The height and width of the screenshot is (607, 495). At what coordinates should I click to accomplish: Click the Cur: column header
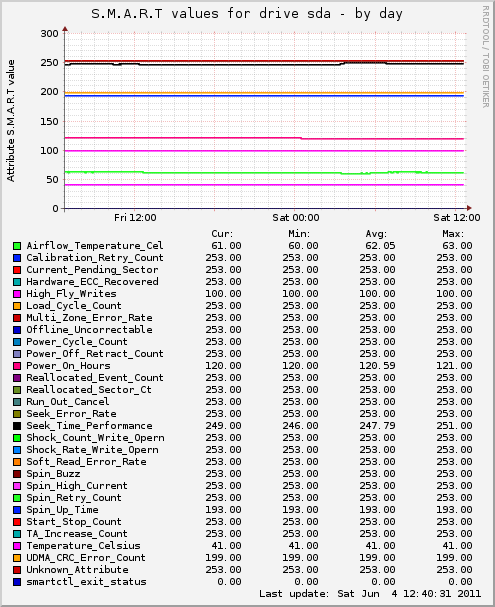coord(222,234)
